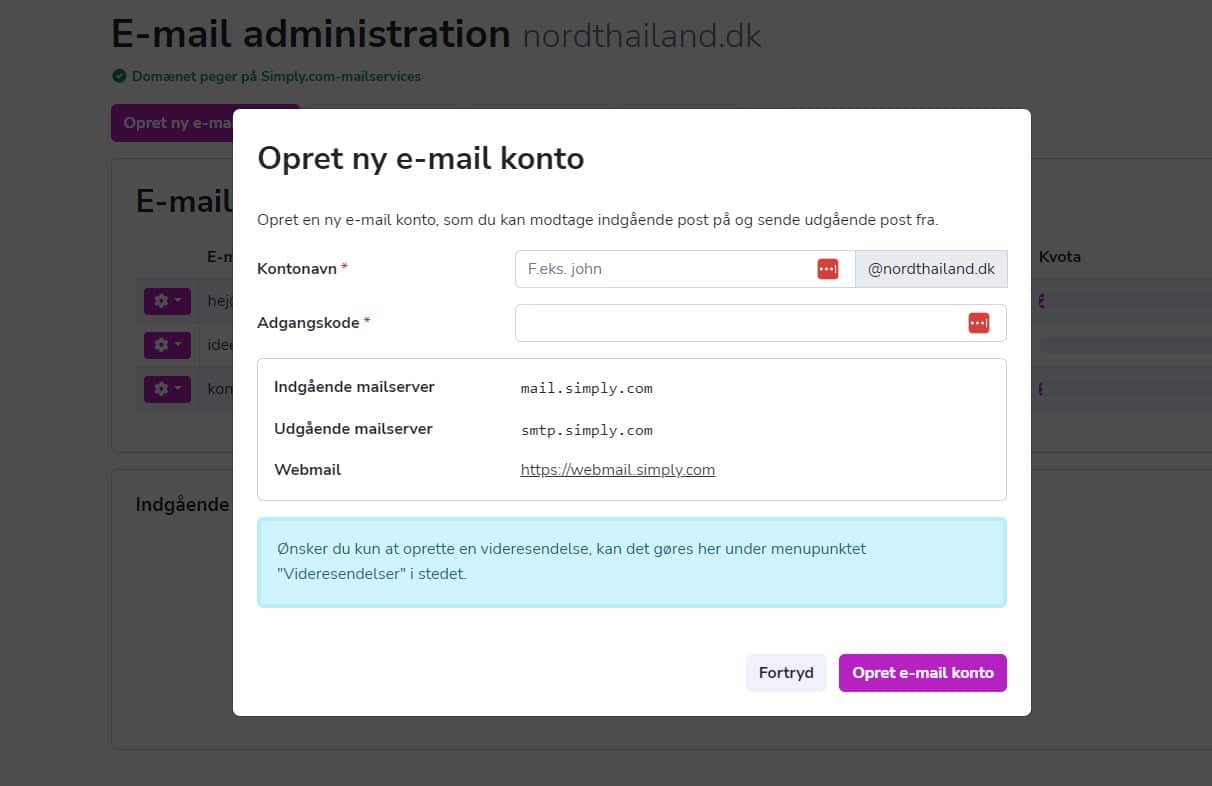Click Opret e-mail konto submit button
Viewport: 1212px width, 786px height.
(x=923, y=673)
